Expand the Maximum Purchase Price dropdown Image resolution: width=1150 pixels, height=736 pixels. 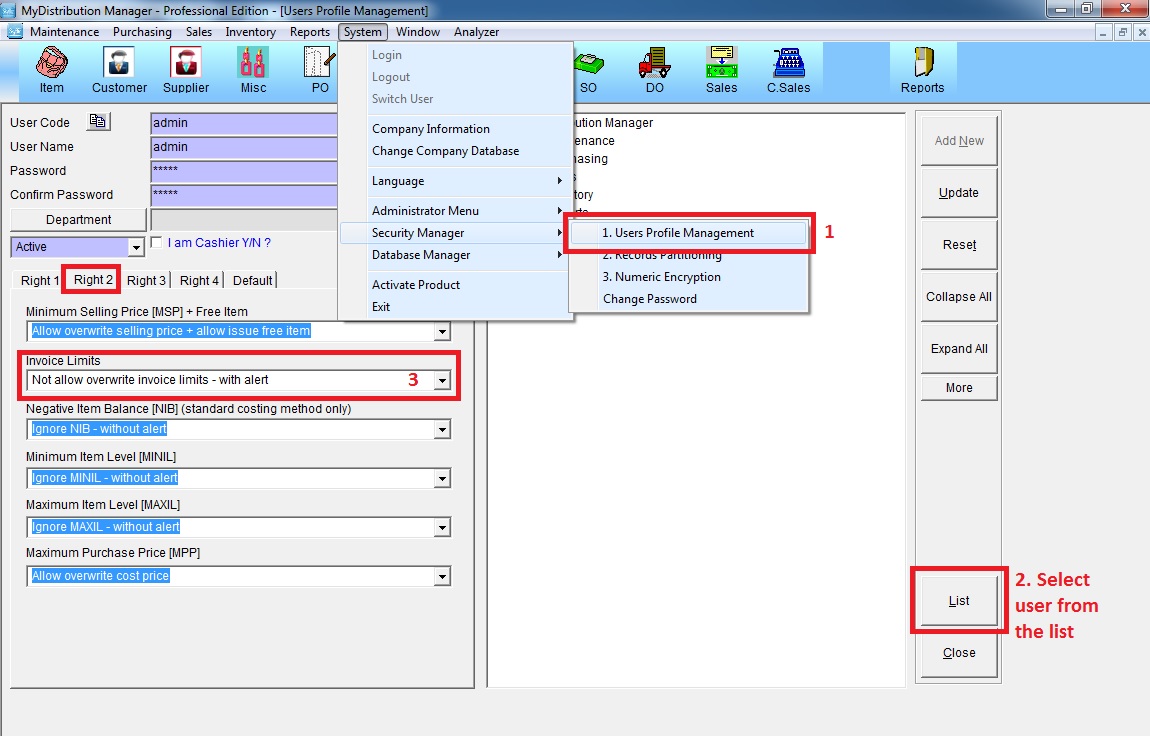click(441, 576)
